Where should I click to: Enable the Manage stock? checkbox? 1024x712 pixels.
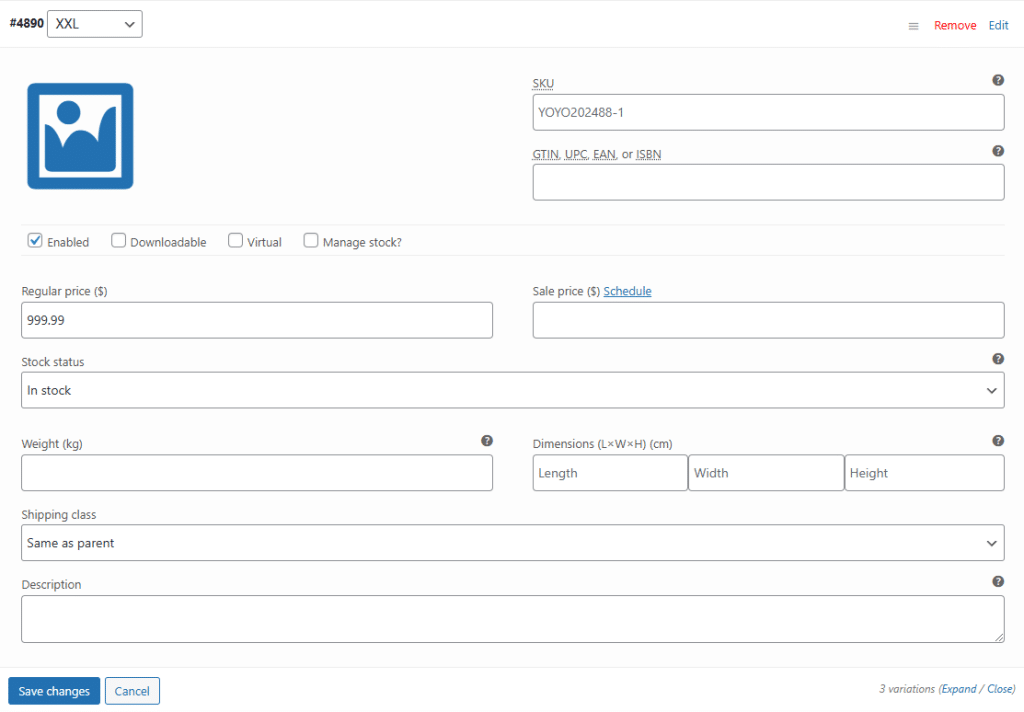[311, 240]
